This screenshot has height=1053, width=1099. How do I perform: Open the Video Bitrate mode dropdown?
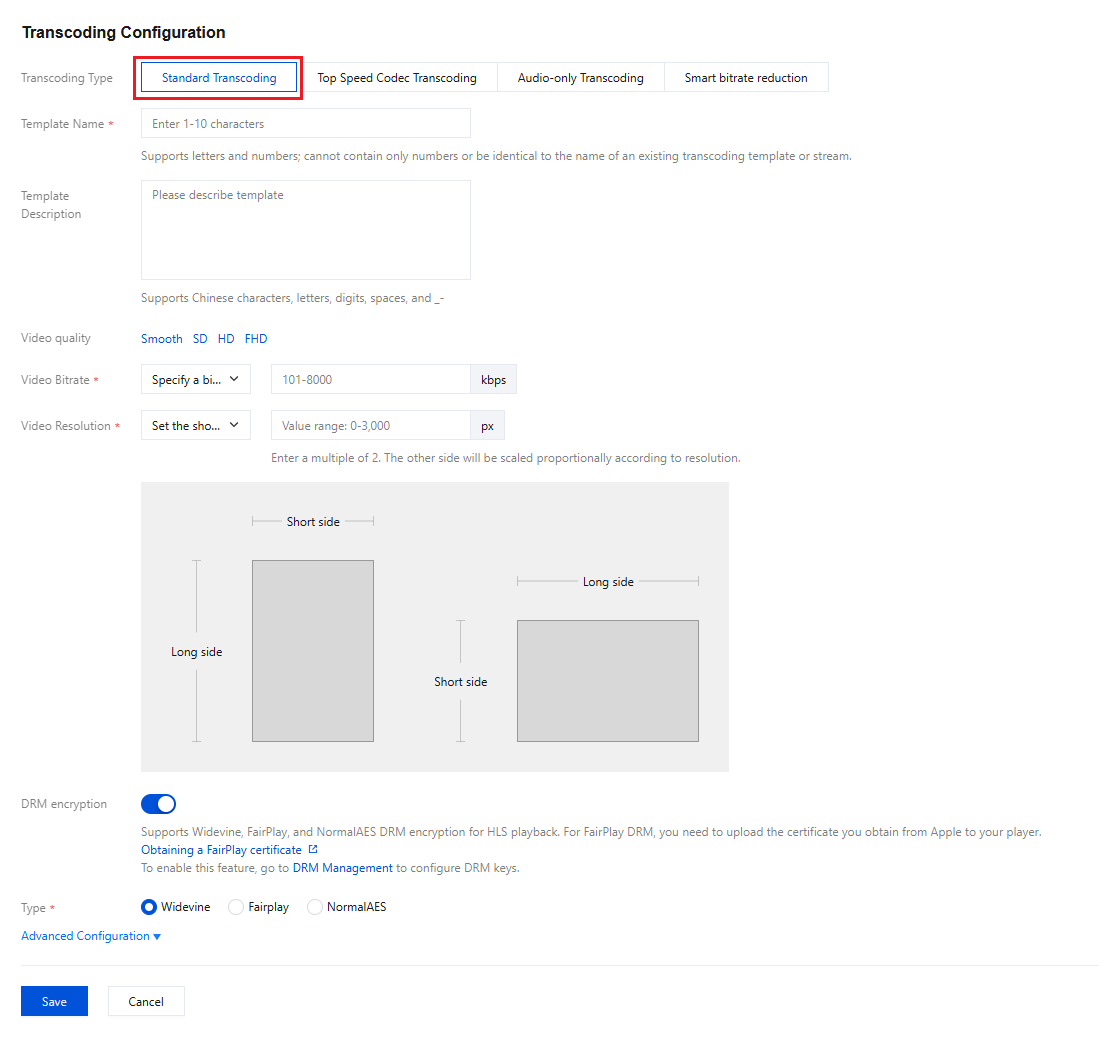(x=196, y=379)
